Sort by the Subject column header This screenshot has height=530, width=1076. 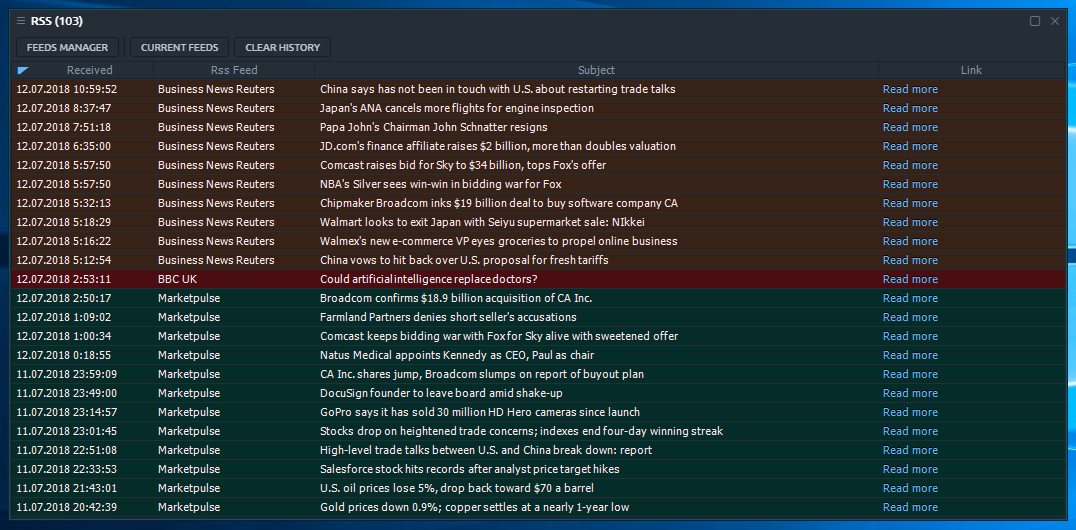point(596,70)
